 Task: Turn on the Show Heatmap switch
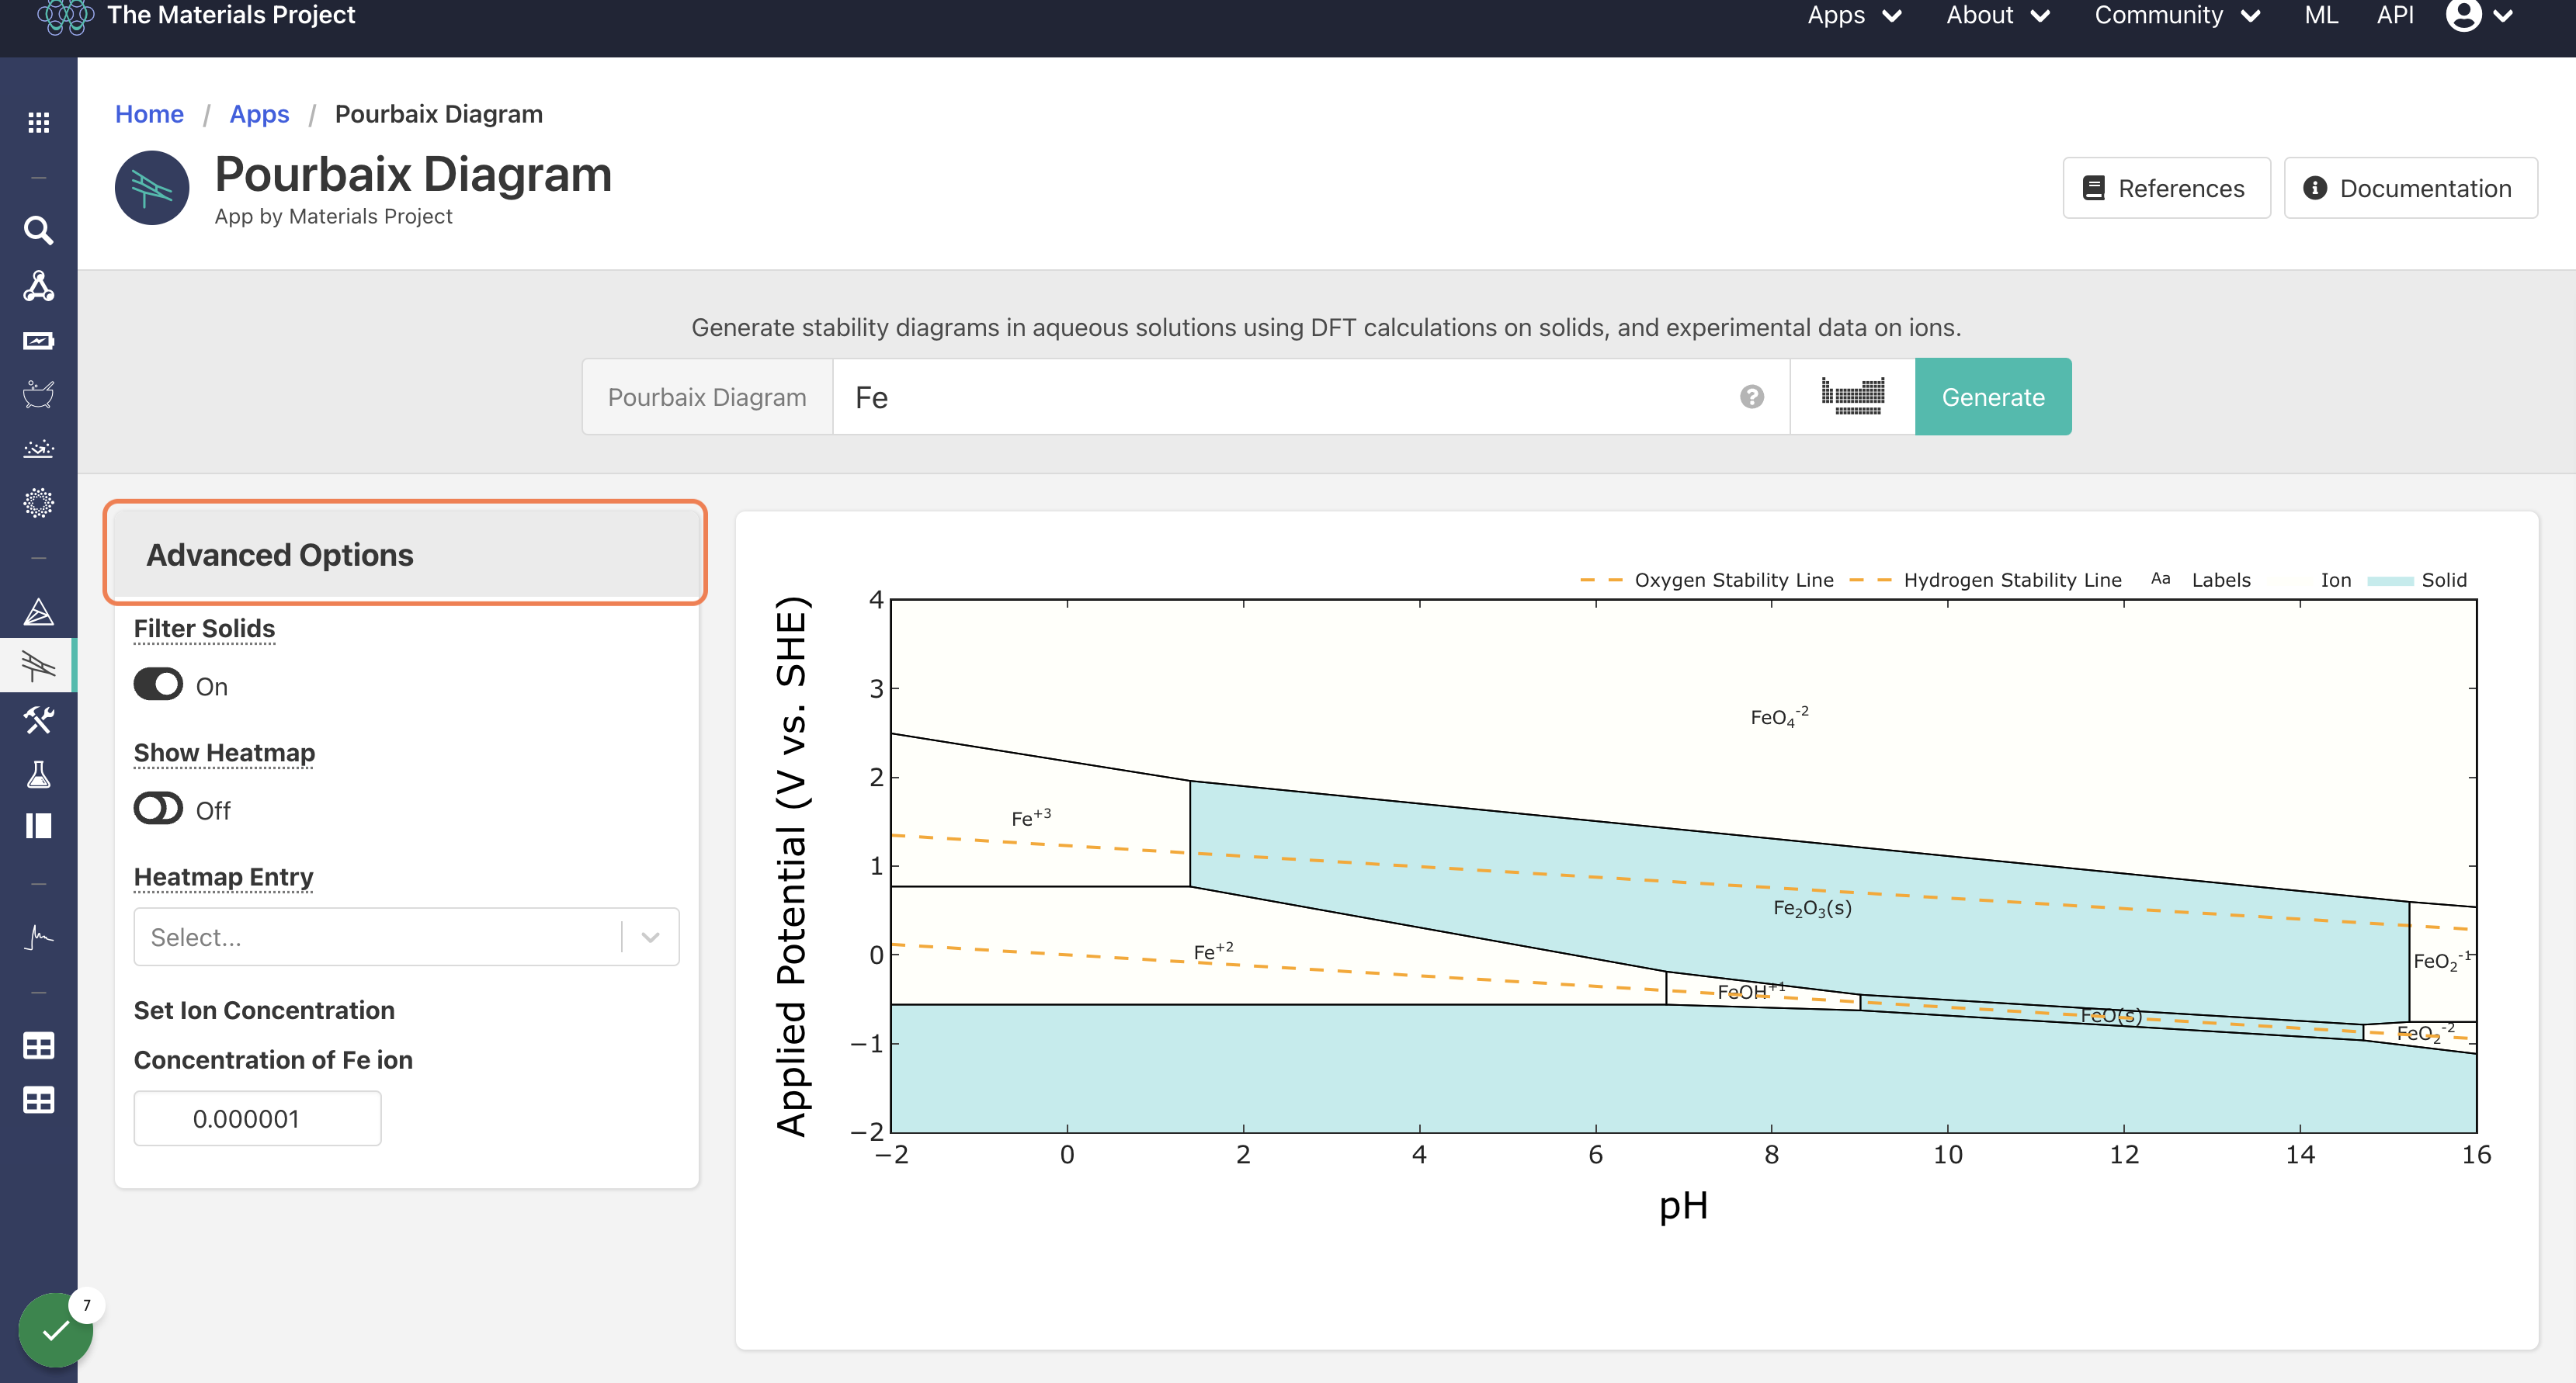click(x=158, y=809)
